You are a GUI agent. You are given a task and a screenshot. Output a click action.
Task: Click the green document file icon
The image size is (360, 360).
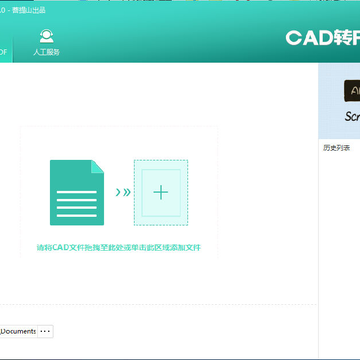click(x=77, y=193)
